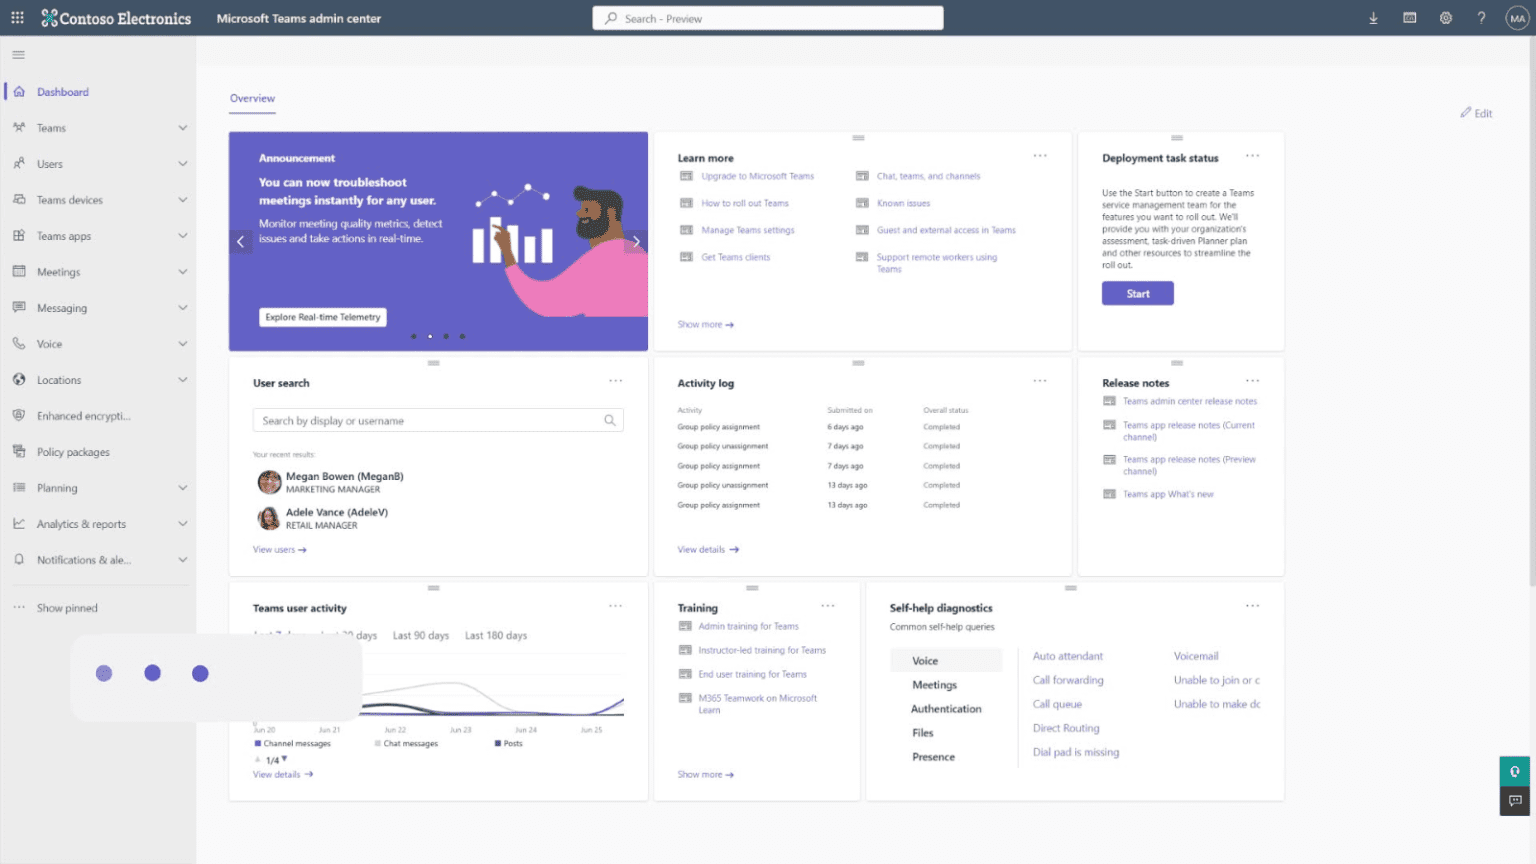
Task: Collapse the navigation using the hamburger icon
Action: click(18, 55)
